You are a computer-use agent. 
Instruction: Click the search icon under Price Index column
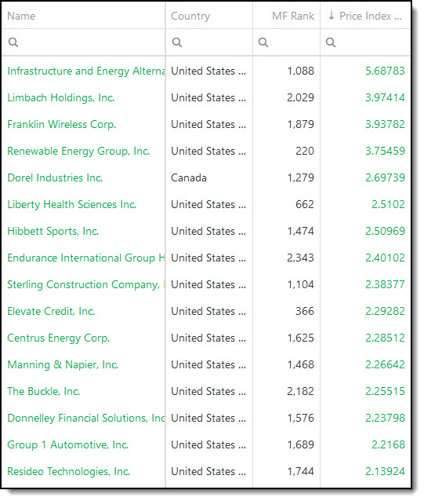click(x=331, y=42)
